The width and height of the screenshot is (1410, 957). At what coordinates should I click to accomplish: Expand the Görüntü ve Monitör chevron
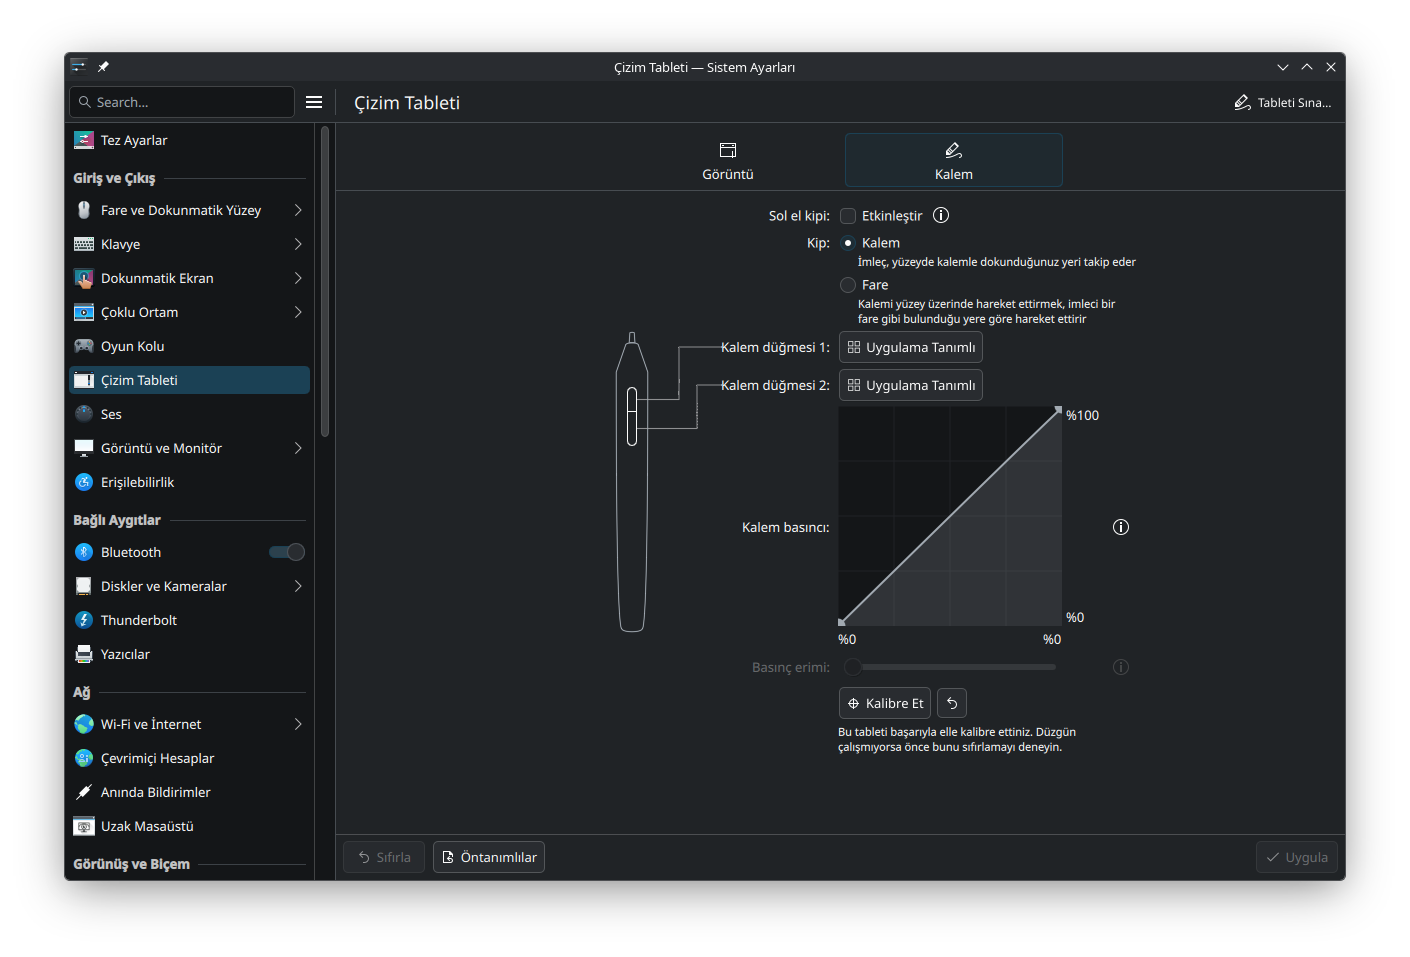point(298,448)
